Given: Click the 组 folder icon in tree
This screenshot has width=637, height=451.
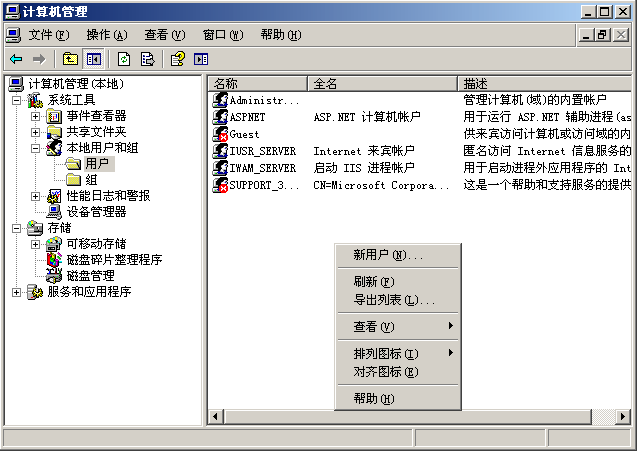Looking at the screenshot, I should pyautogui.click(x=74, y=180).
